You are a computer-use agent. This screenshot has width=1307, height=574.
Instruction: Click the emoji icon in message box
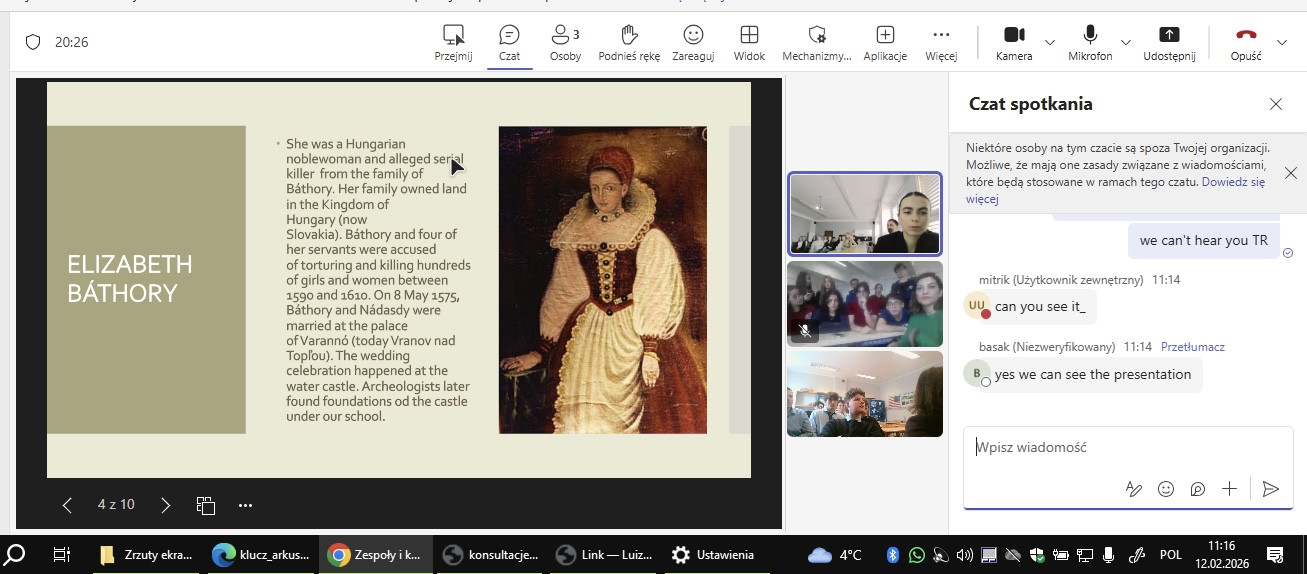click(1165, 489)
